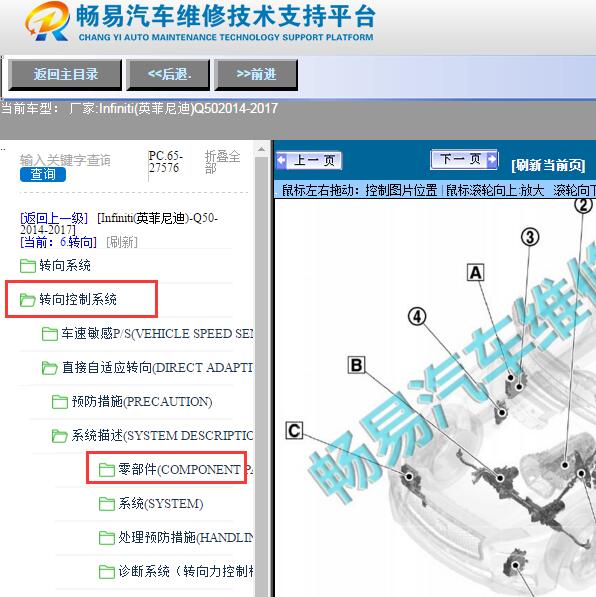Collapse the 系统描述(SYSTEM DESCRIPTIC node
This screenshot has width=596, height=597.
click(163, 435)
